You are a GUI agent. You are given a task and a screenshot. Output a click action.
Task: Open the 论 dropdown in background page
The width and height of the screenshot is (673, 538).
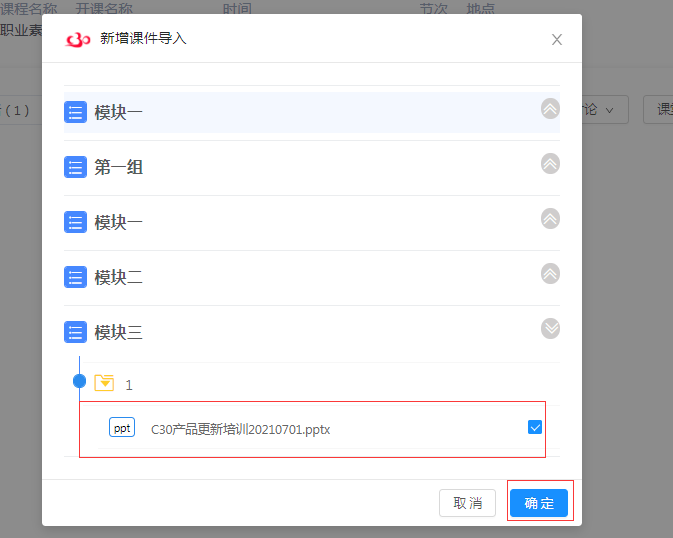604,110
